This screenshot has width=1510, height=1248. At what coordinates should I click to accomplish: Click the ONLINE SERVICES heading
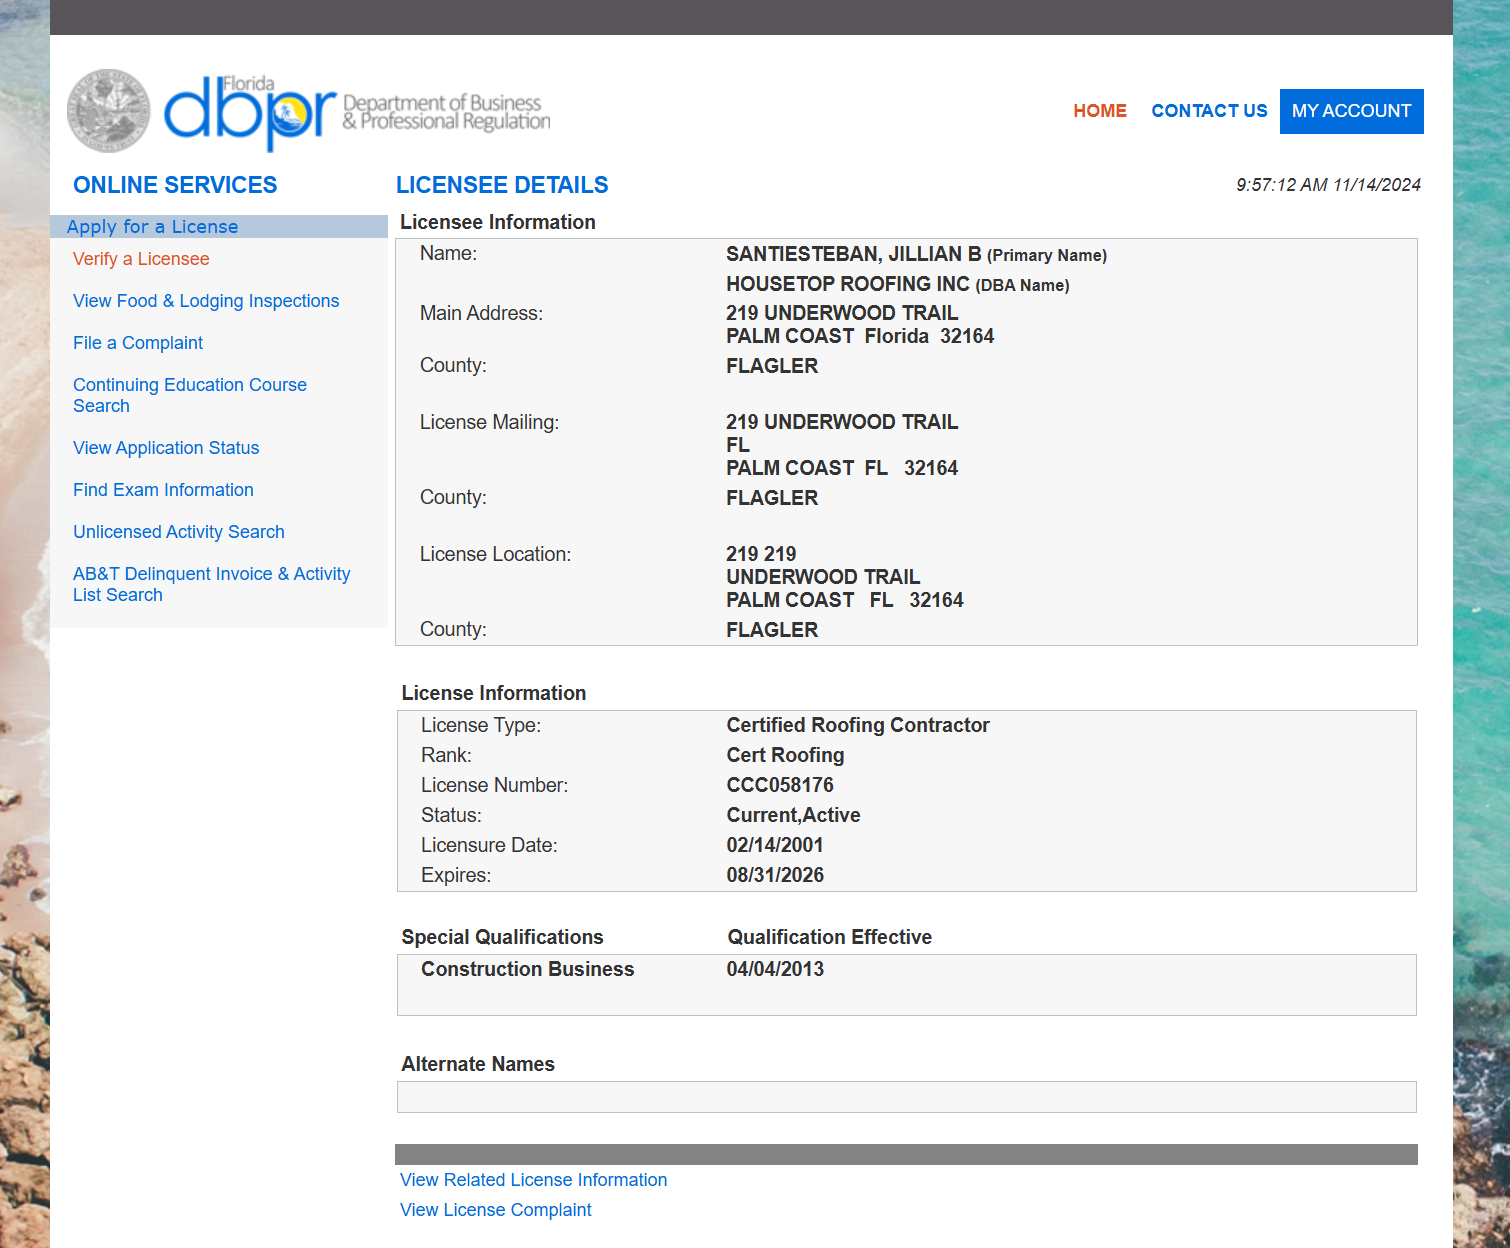175,185
